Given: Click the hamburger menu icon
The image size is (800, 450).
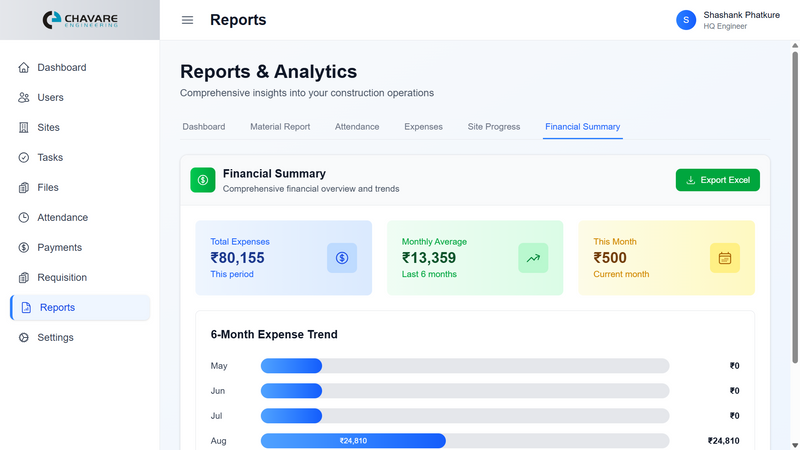Looking at the screenshot, I should pyautogui.click(x=187, y=20).
